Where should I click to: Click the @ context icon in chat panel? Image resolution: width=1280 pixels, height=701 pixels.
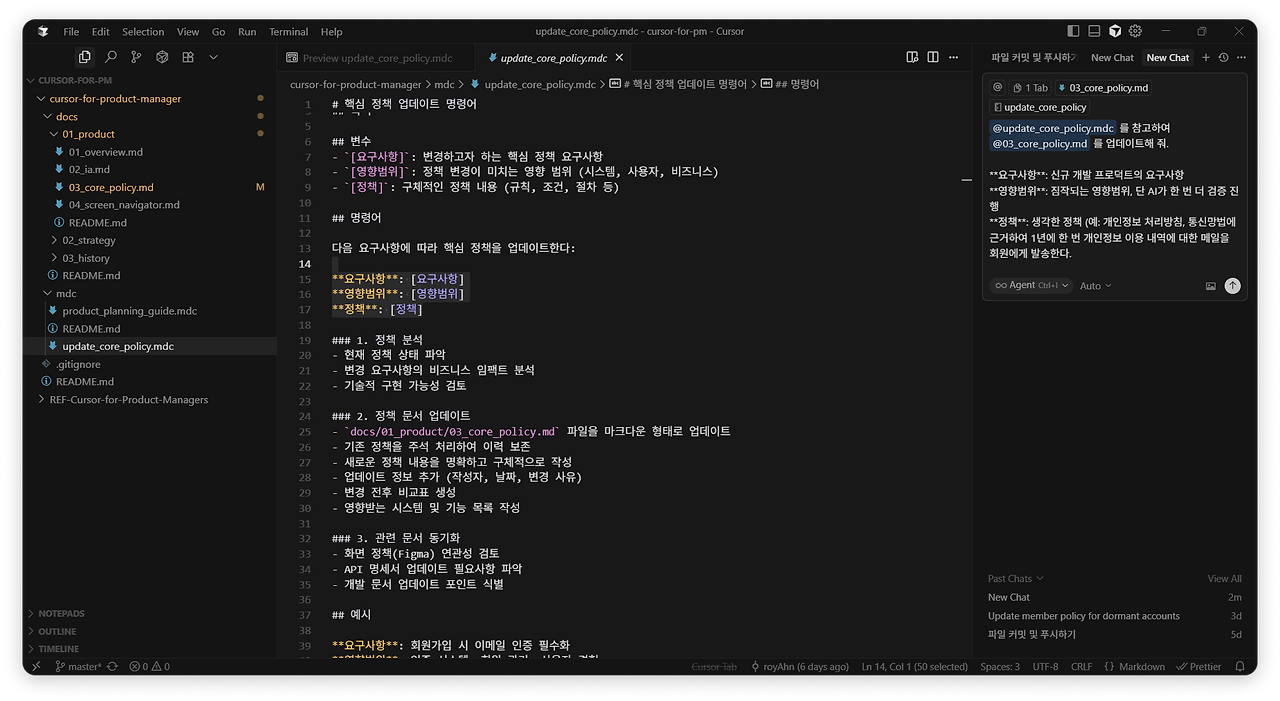(996, 87)
